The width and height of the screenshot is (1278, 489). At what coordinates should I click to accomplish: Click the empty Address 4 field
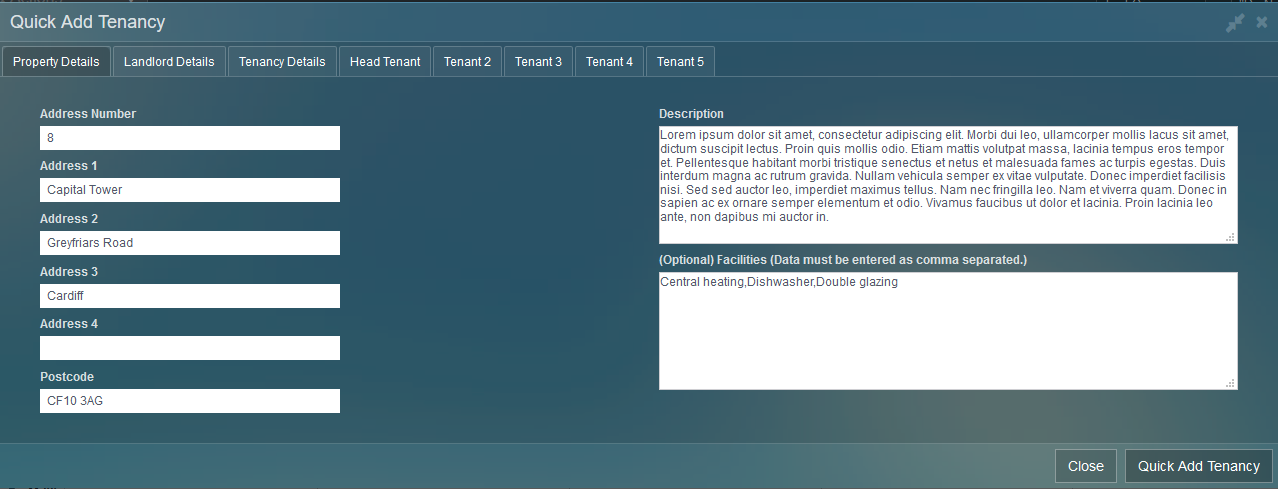[190, 348]
